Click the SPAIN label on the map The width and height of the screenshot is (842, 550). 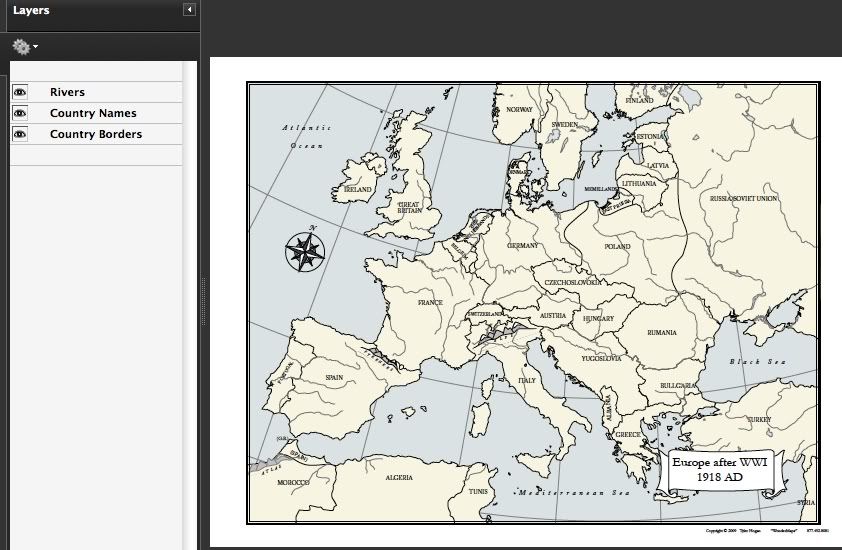pos(334,378)
